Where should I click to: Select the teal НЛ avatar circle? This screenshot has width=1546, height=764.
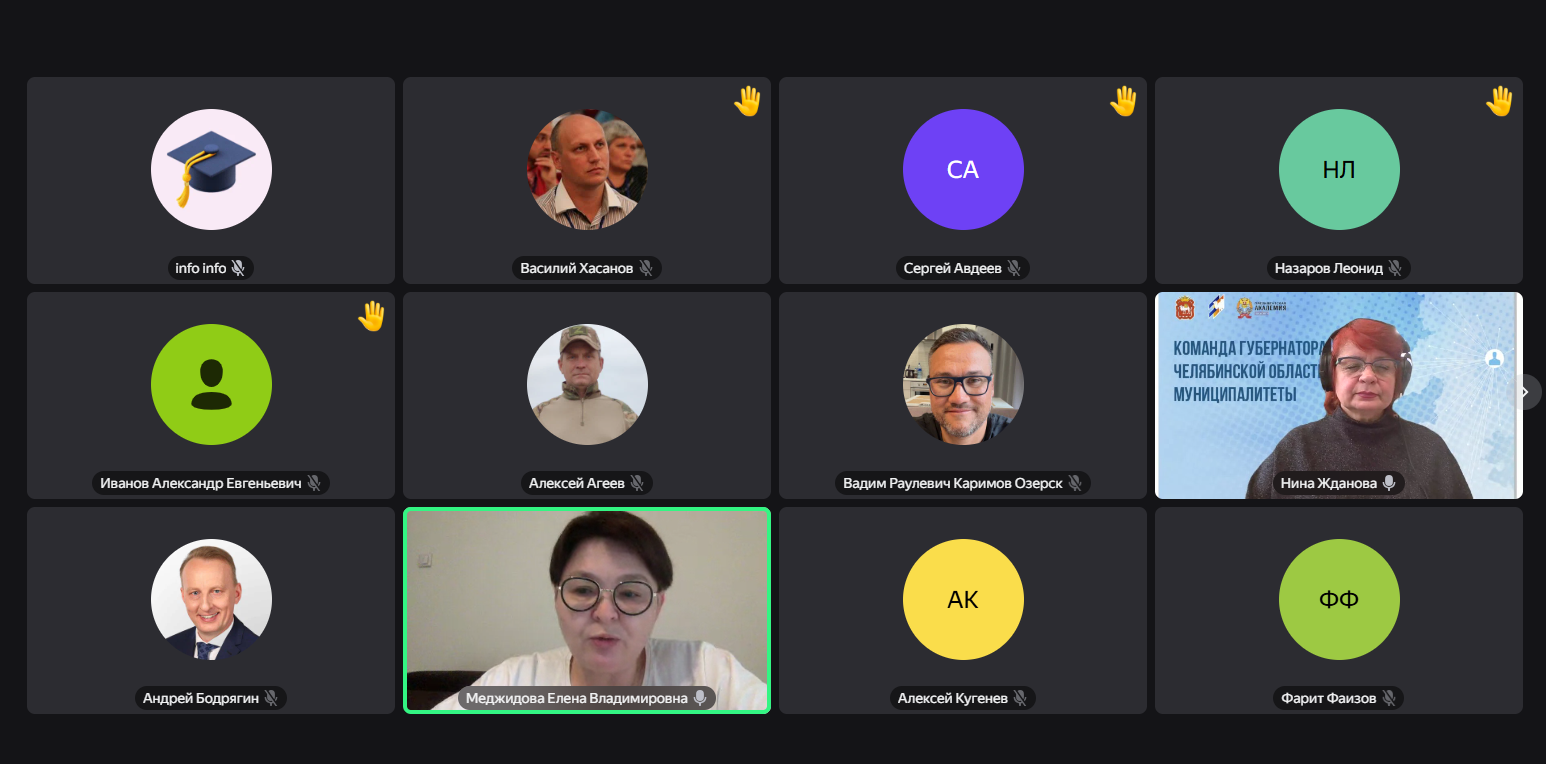(1339, 170)
